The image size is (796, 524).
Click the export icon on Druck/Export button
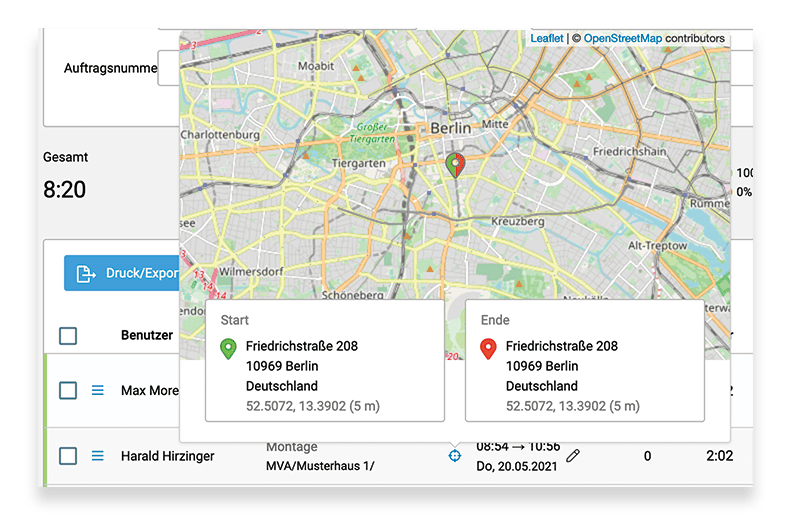[85, 274]
